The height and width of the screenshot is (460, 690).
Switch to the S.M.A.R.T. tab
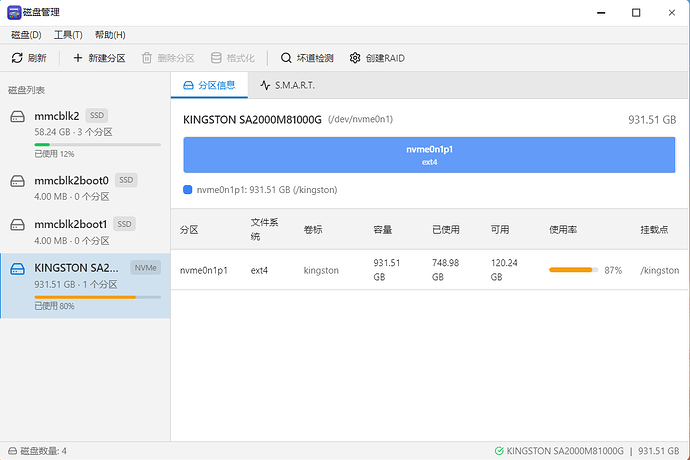click(287, 85)
